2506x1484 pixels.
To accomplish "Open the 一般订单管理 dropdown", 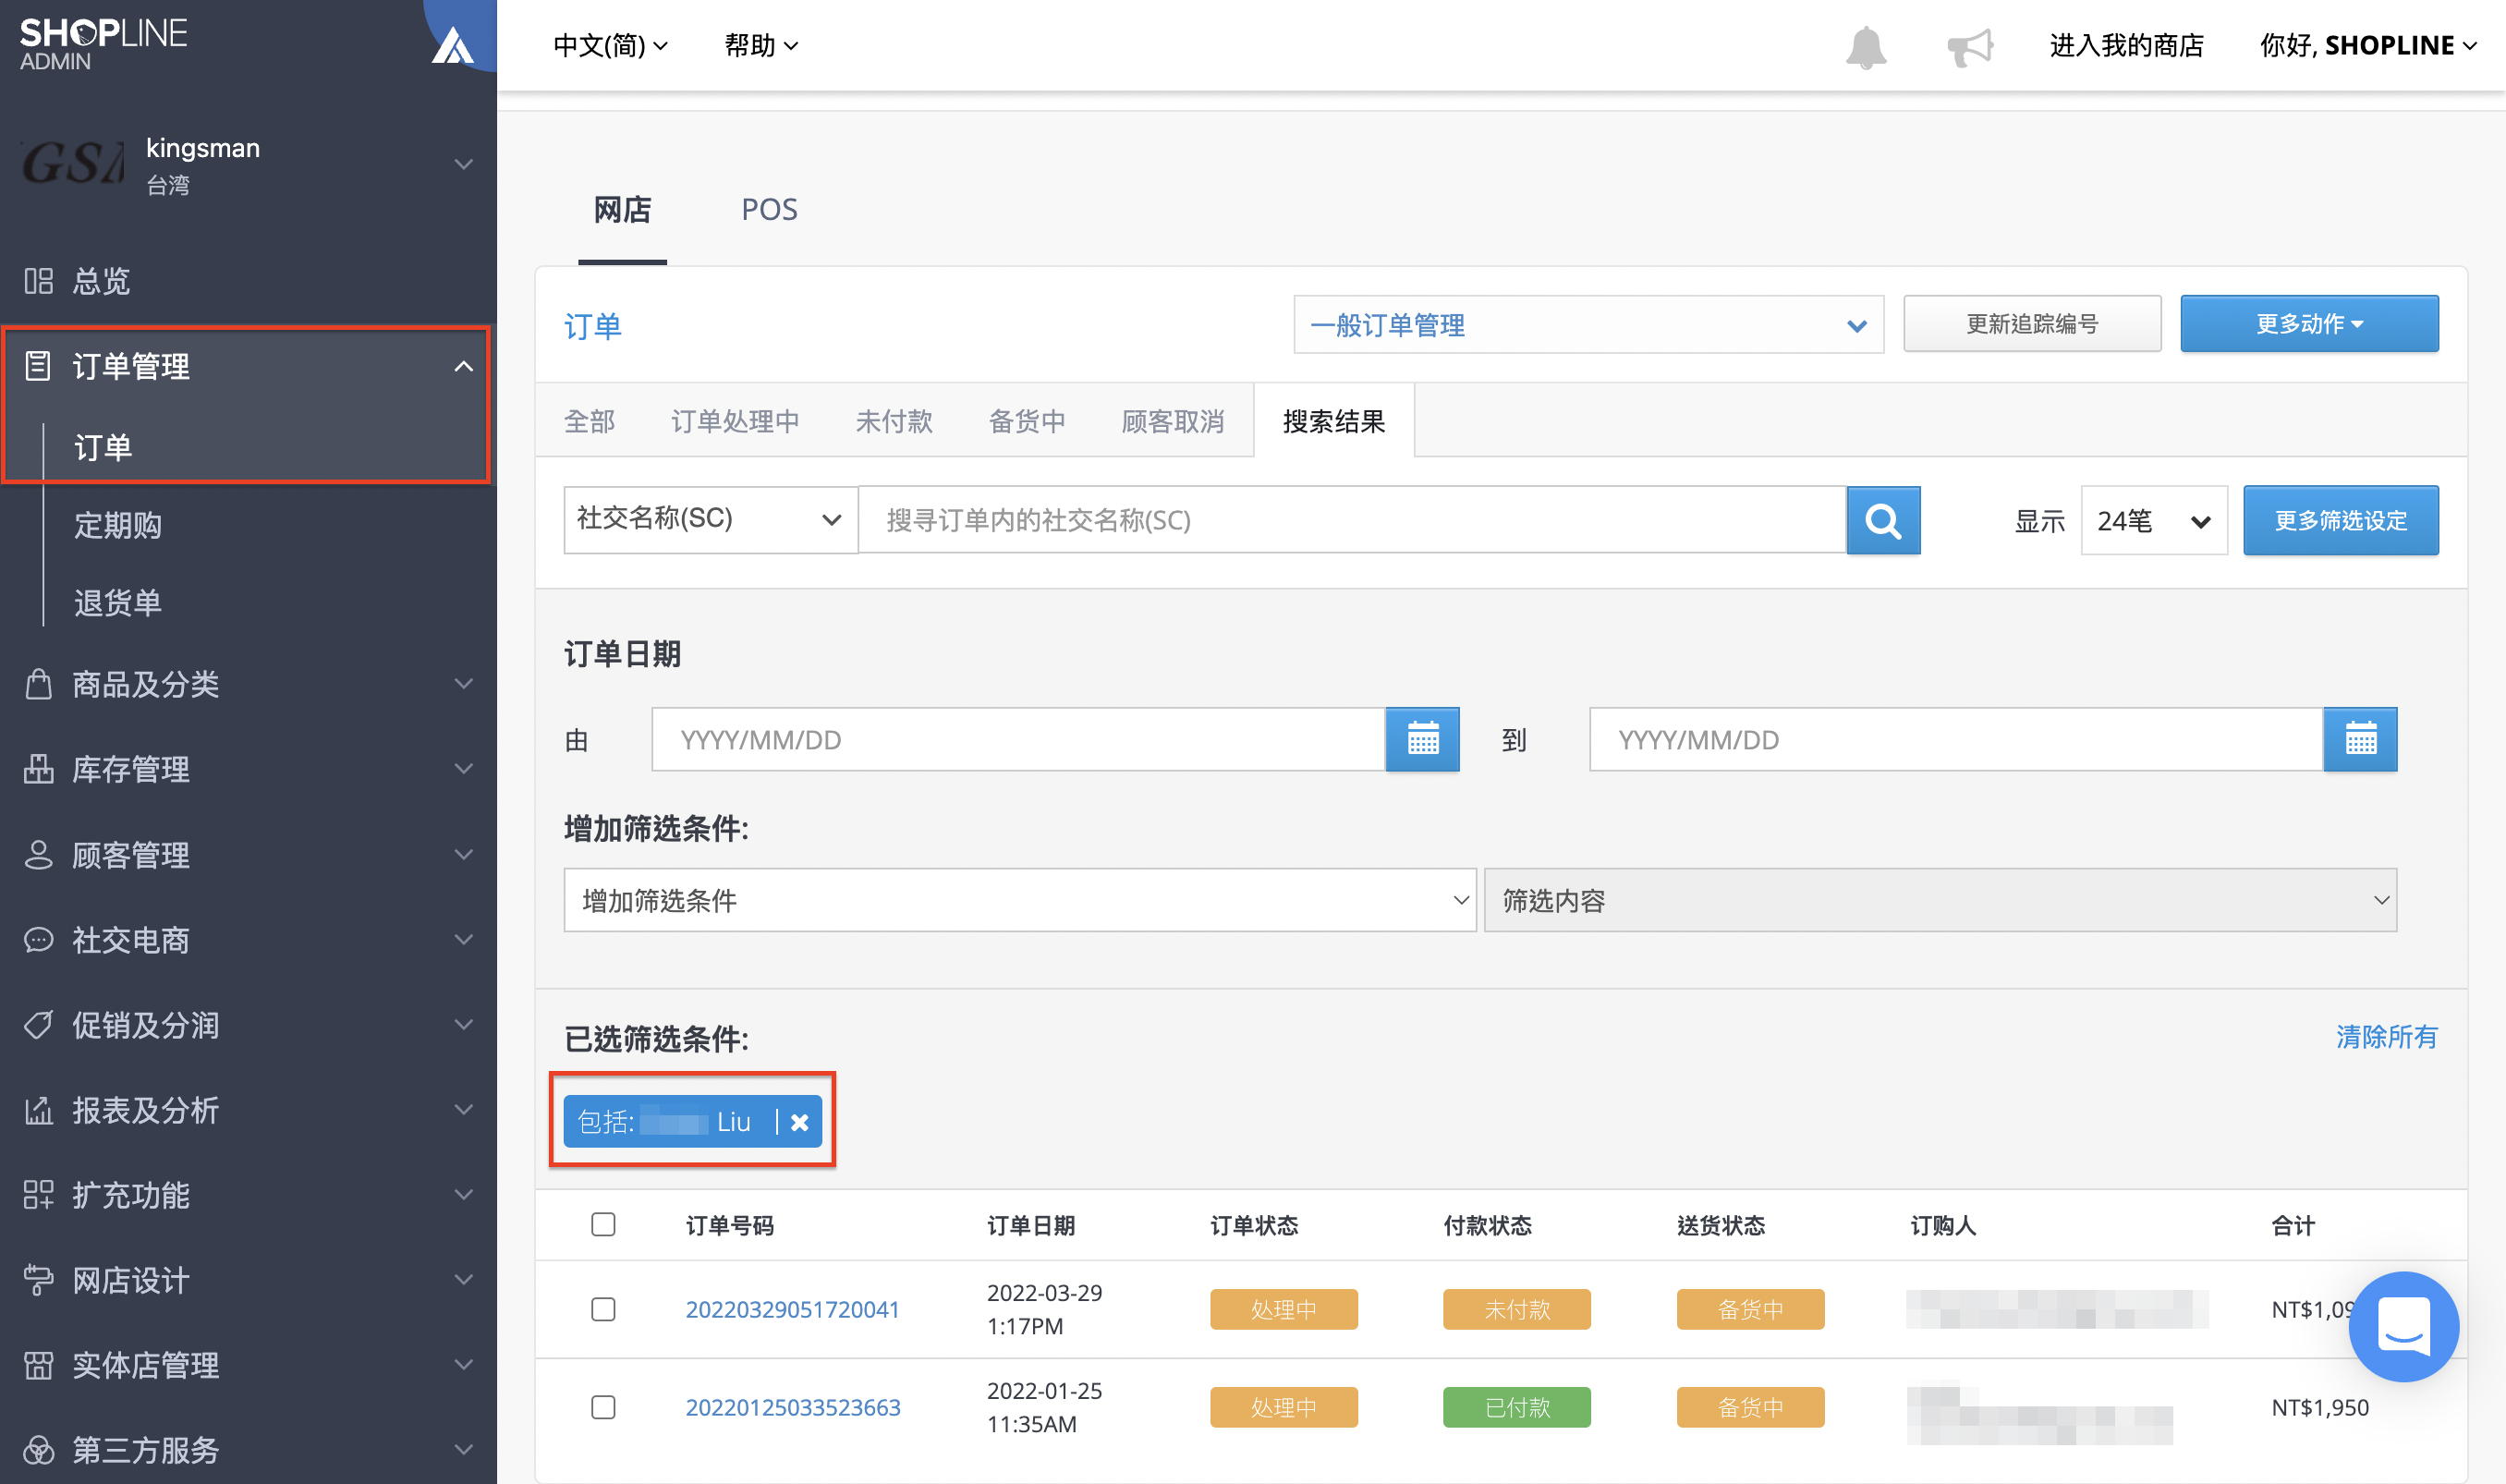I will click(x=1588, y=325).
